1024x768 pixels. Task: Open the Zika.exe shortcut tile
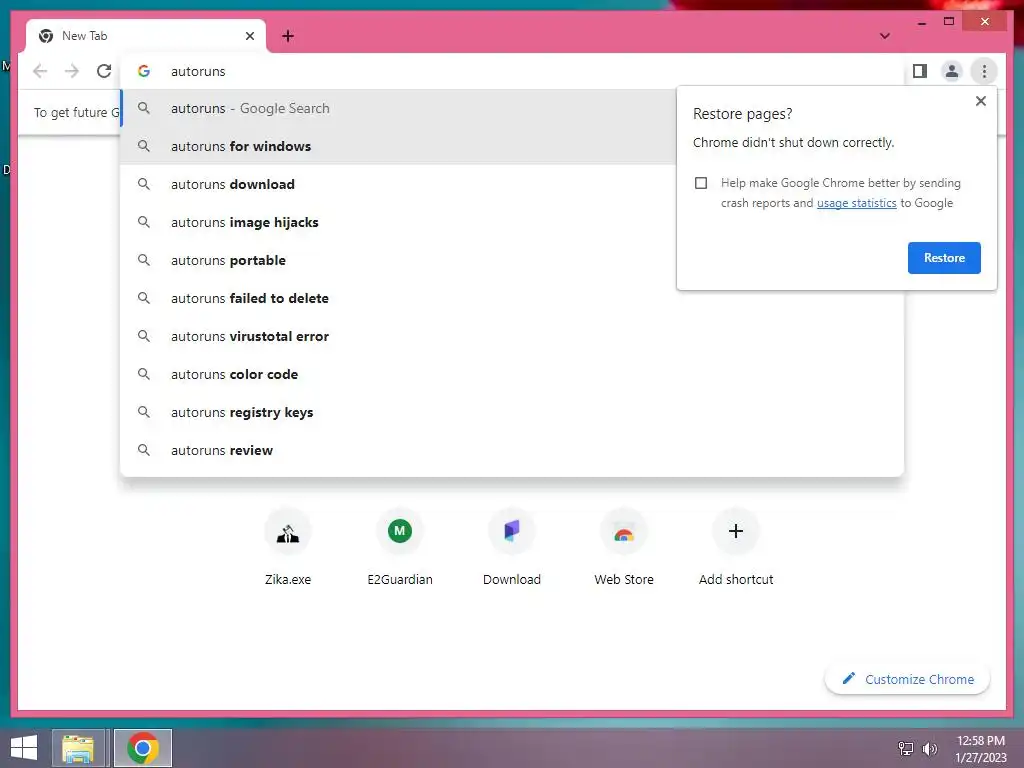pyautogui.click(x=288, y=547)
